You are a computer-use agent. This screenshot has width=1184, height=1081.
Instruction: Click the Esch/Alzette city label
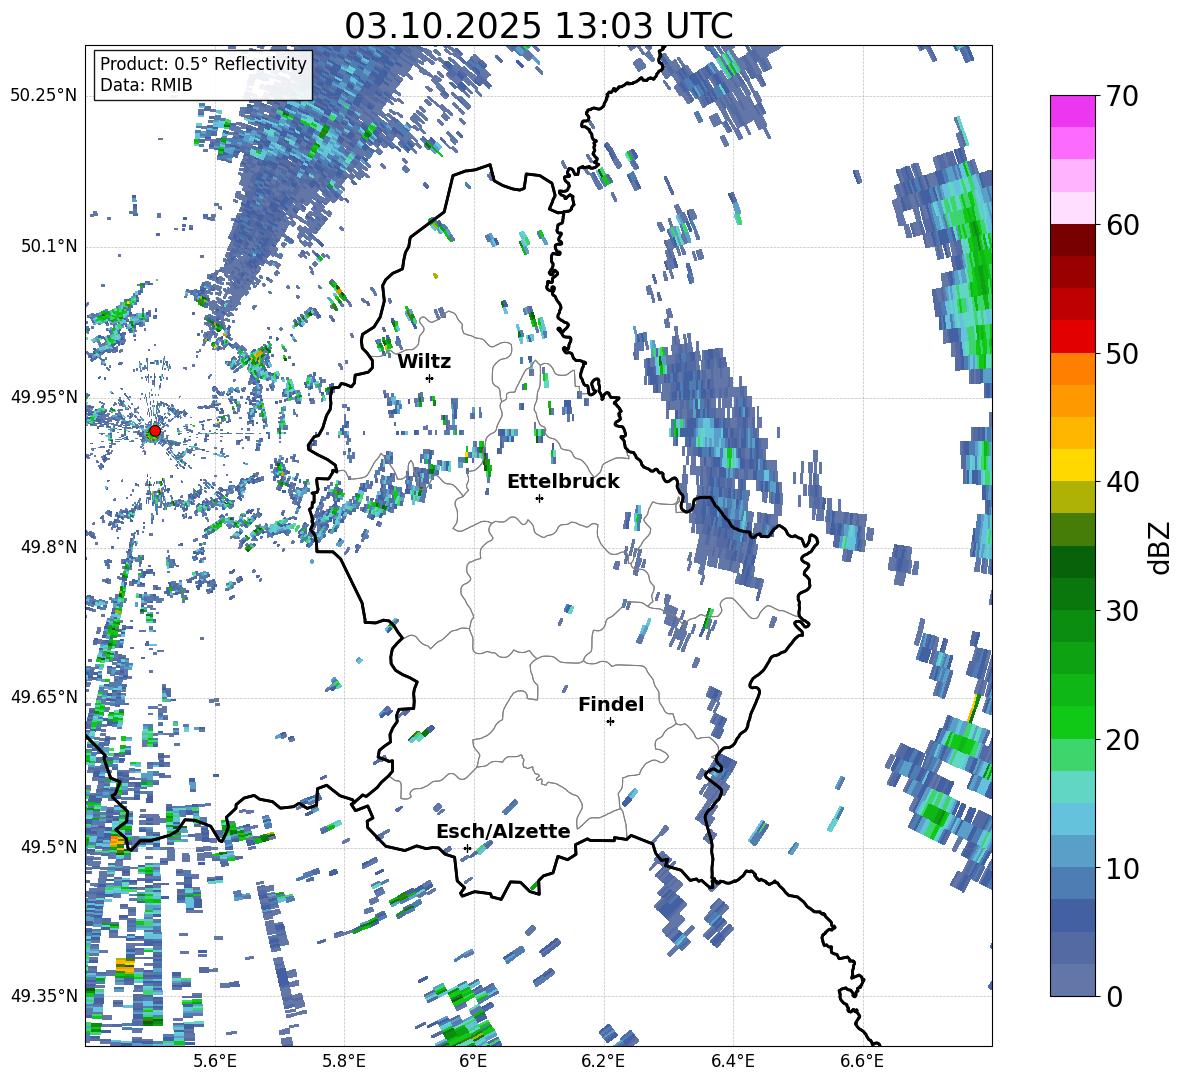coord(503,831)
